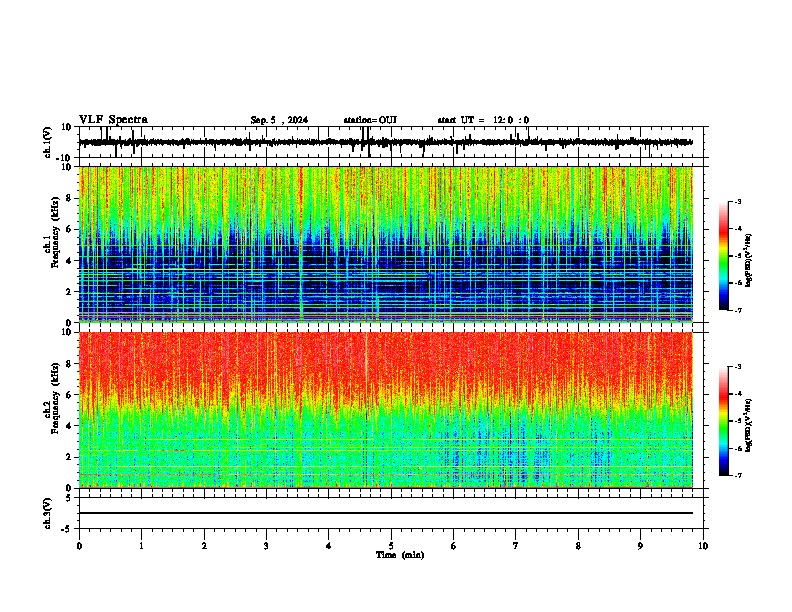The width and height of the screenshot is (792, 612).
Task: Click the ch.2 spectrogram color scale bar
Action: pyautogui.click(x=723, y=421)
